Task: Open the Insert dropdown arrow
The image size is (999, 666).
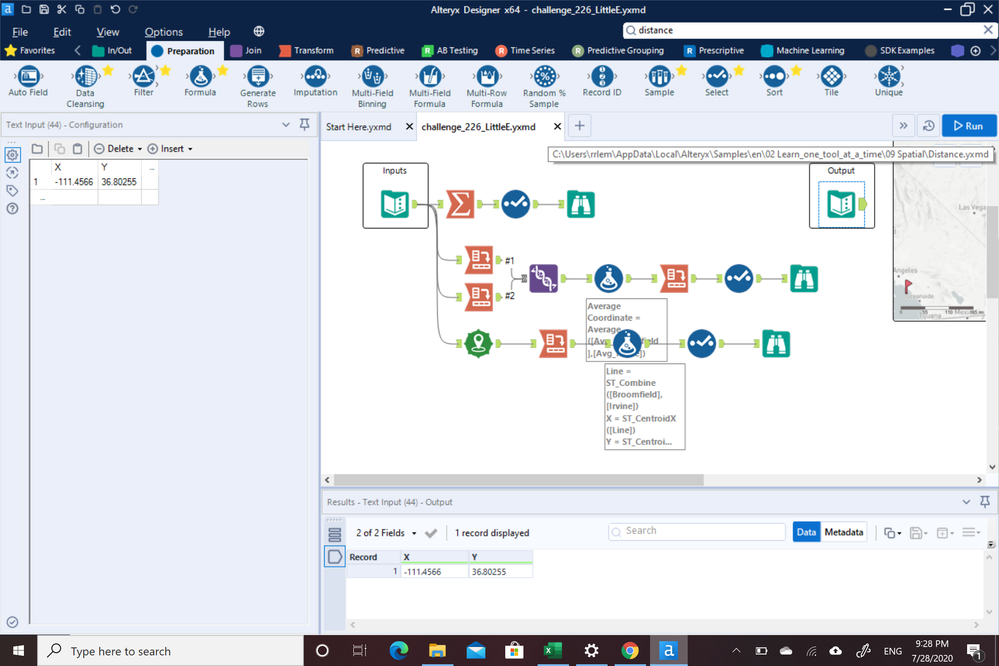Action: point(190,149)
